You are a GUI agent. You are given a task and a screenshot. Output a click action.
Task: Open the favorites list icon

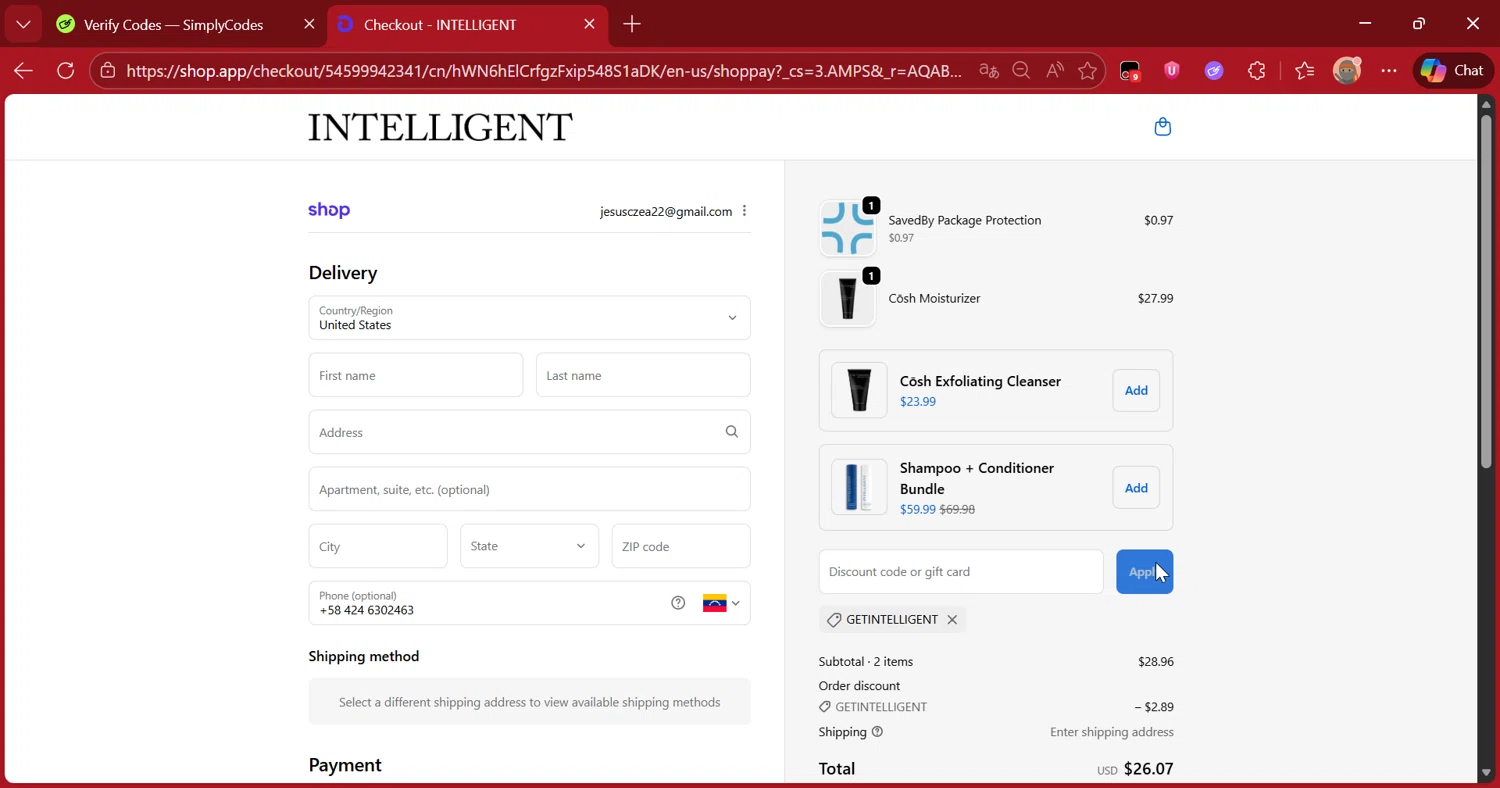(1304, 71)
